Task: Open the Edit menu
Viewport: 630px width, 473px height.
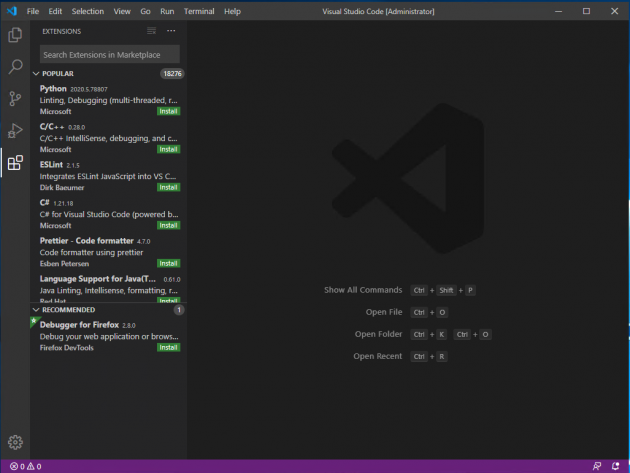Action: pos(55,11)
